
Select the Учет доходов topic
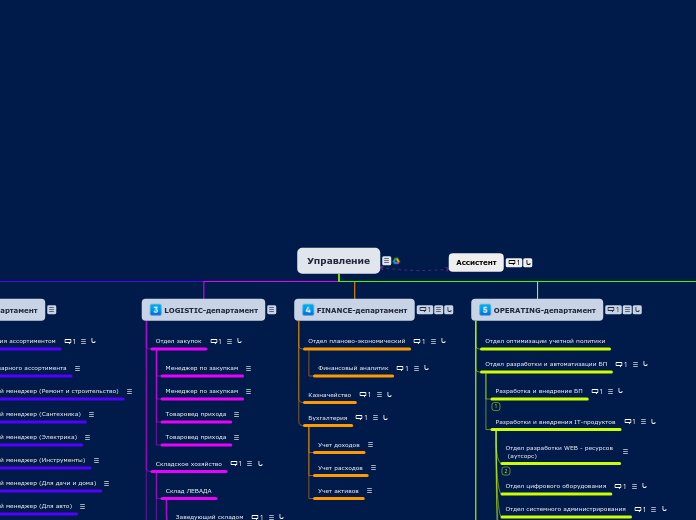(339, 445)
